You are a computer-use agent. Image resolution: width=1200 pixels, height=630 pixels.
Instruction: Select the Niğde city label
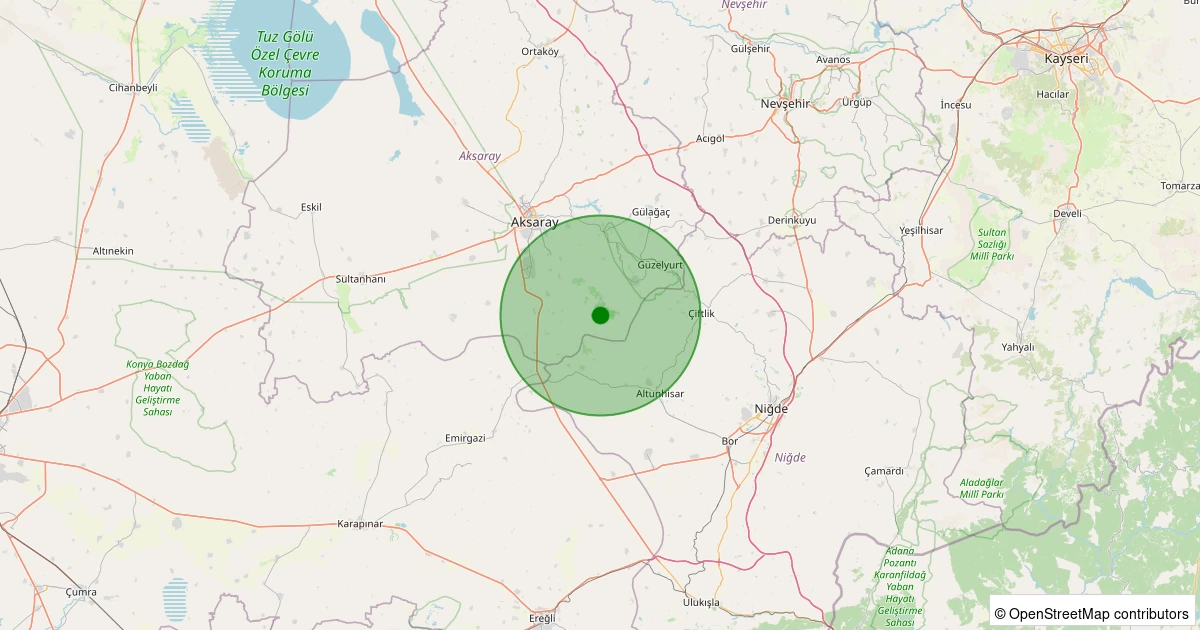tap(771, 410)
